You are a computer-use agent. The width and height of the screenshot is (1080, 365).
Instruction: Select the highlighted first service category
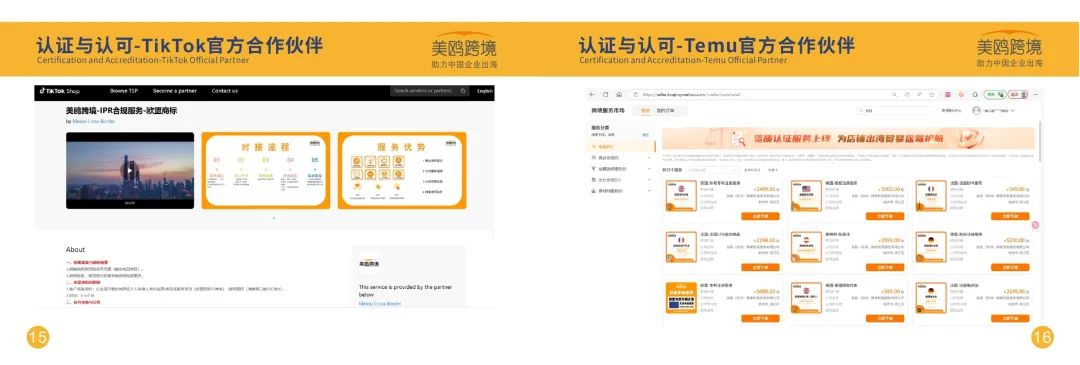622,147
